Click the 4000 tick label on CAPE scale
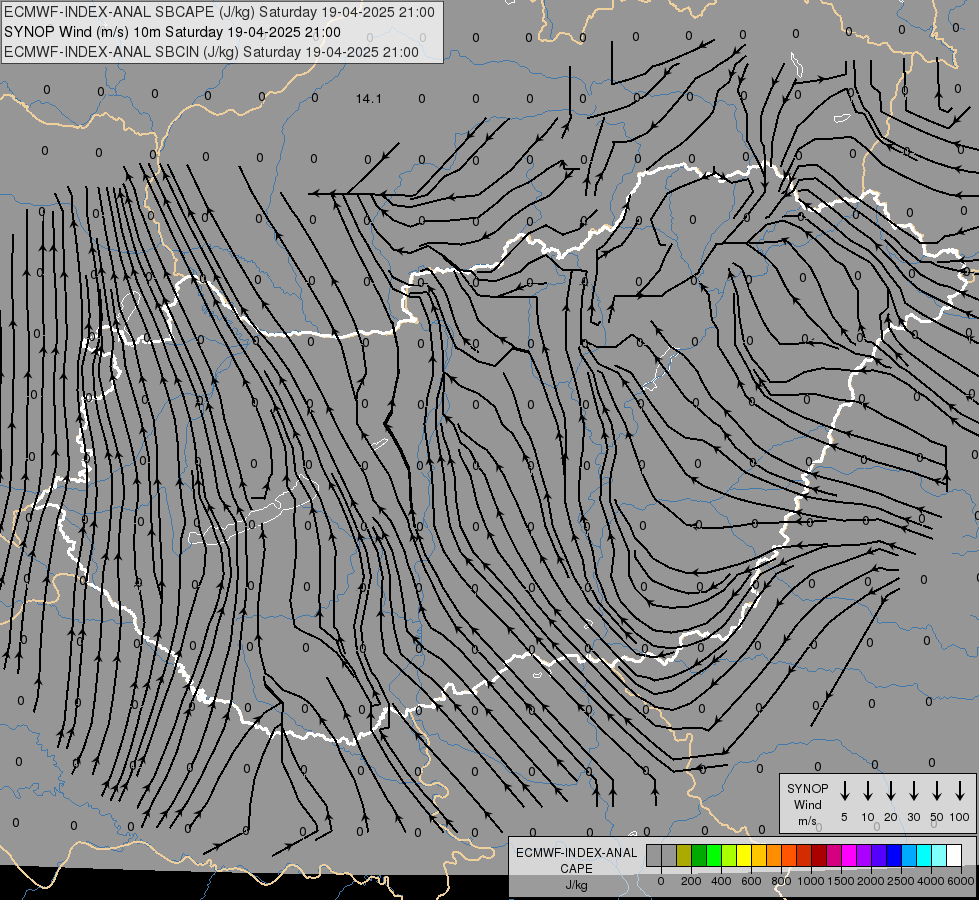The height and width of the screenshot is (900, 979). [931, 881]
